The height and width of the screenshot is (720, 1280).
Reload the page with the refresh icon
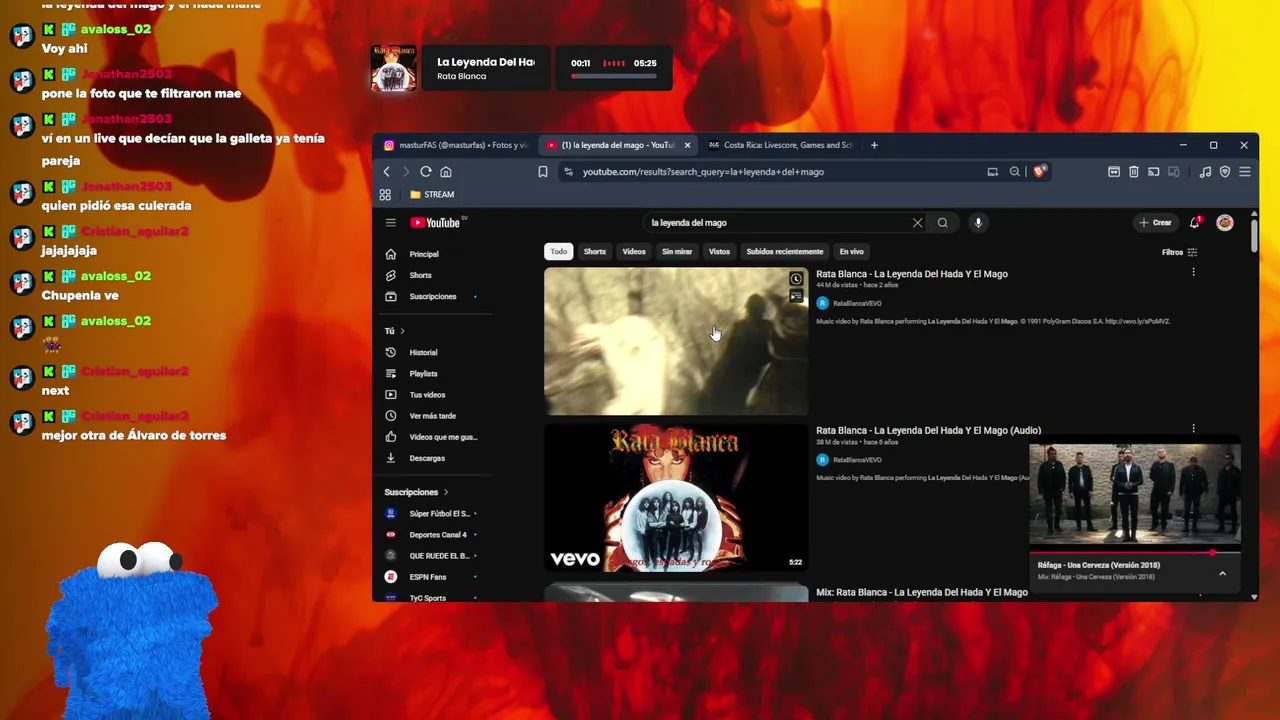426,172
